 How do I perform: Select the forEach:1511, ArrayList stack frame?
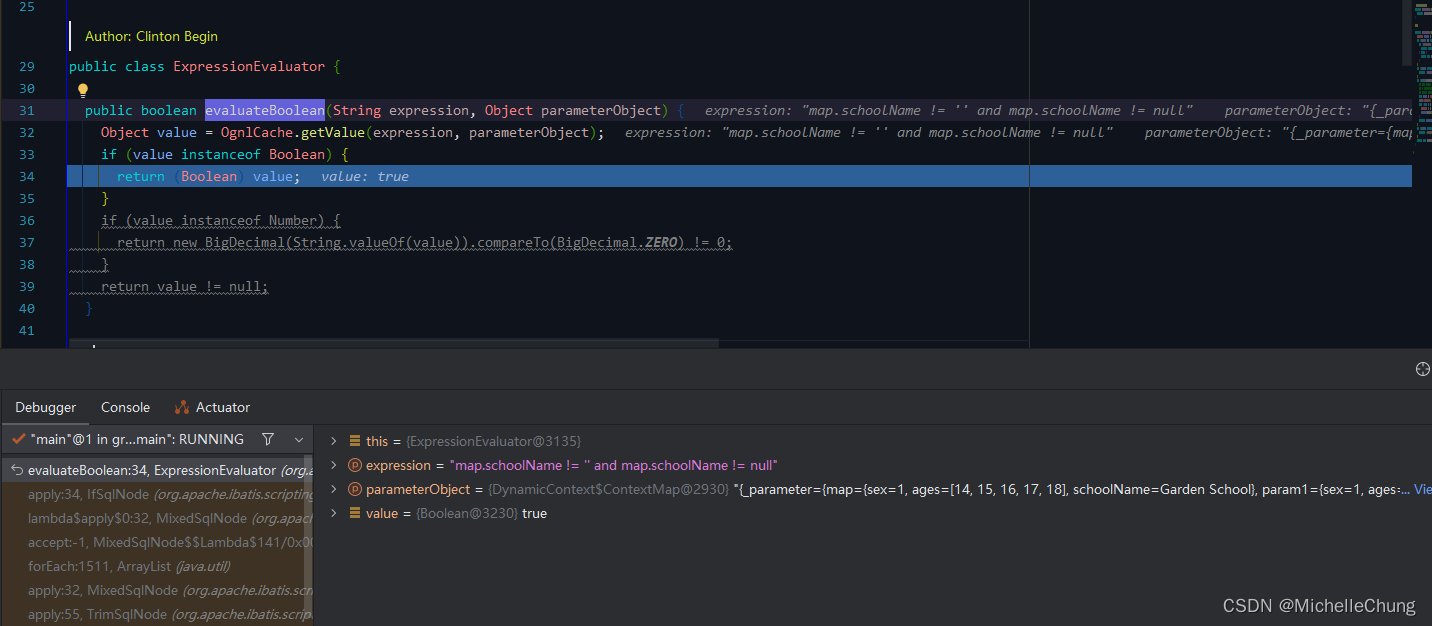tap(157, 566)
